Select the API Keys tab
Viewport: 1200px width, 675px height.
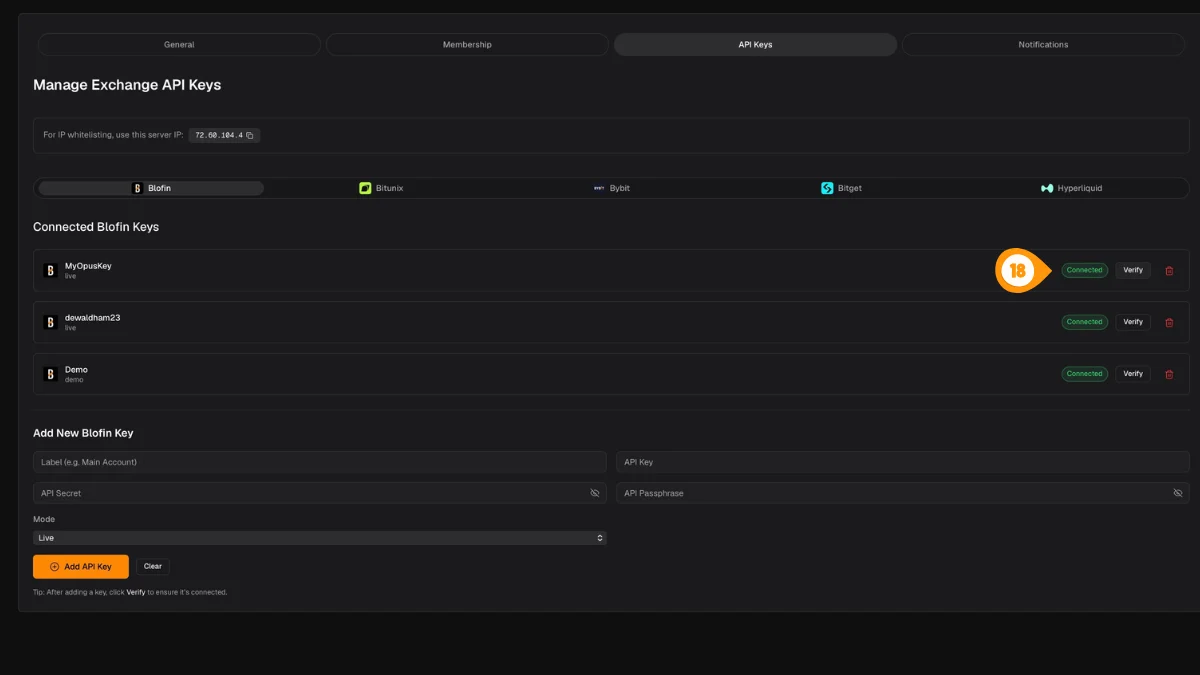pos(755,45)
